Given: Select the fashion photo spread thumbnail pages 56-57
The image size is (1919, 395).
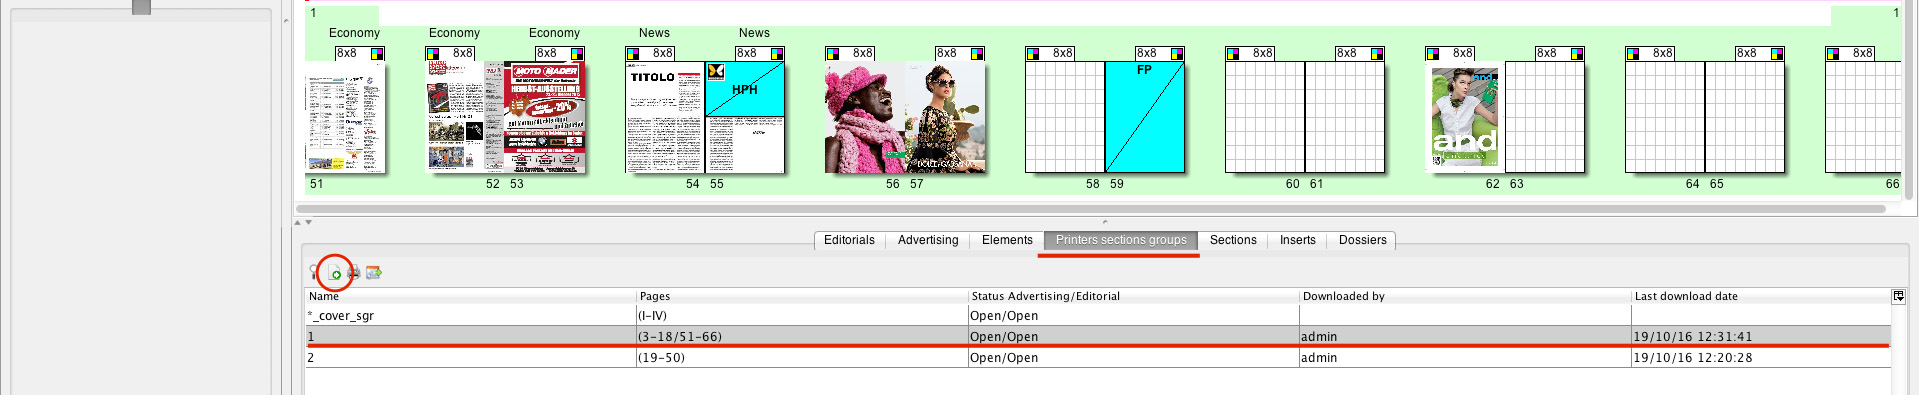Looking at the screenshot, I should 905,117.
